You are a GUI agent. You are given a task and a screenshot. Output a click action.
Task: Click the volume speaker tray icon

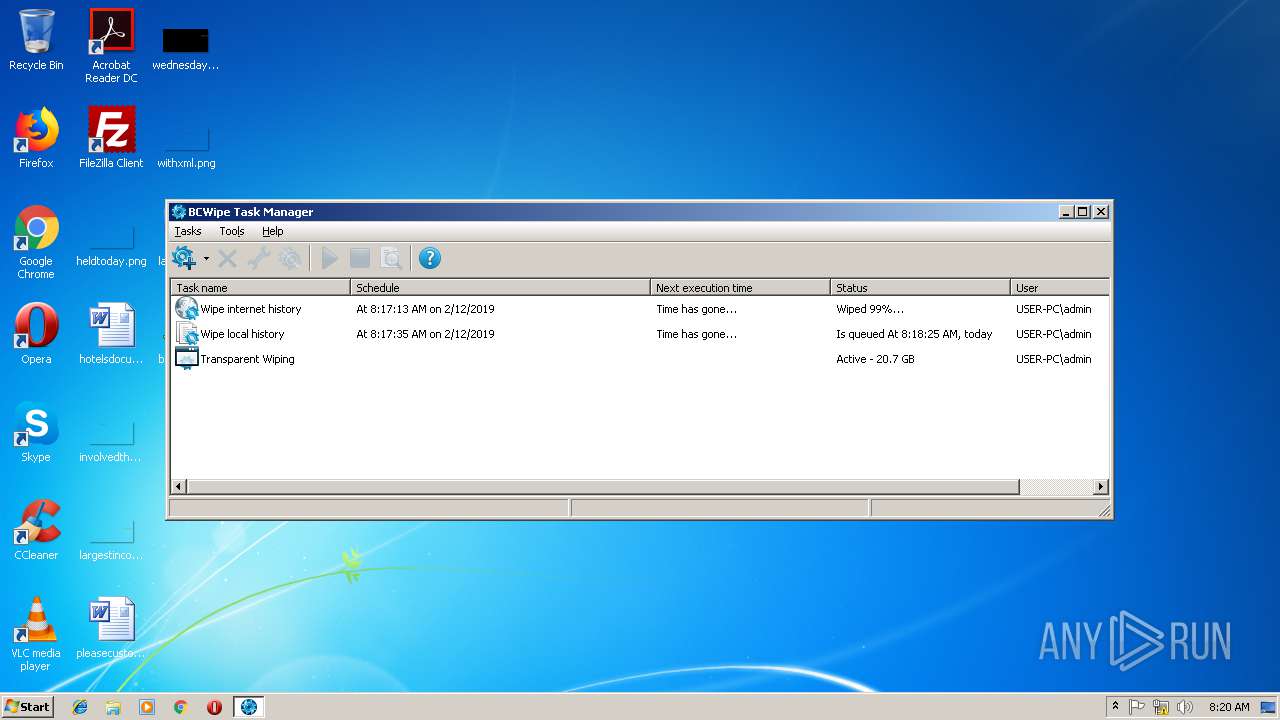click(x=1185, y=707)
